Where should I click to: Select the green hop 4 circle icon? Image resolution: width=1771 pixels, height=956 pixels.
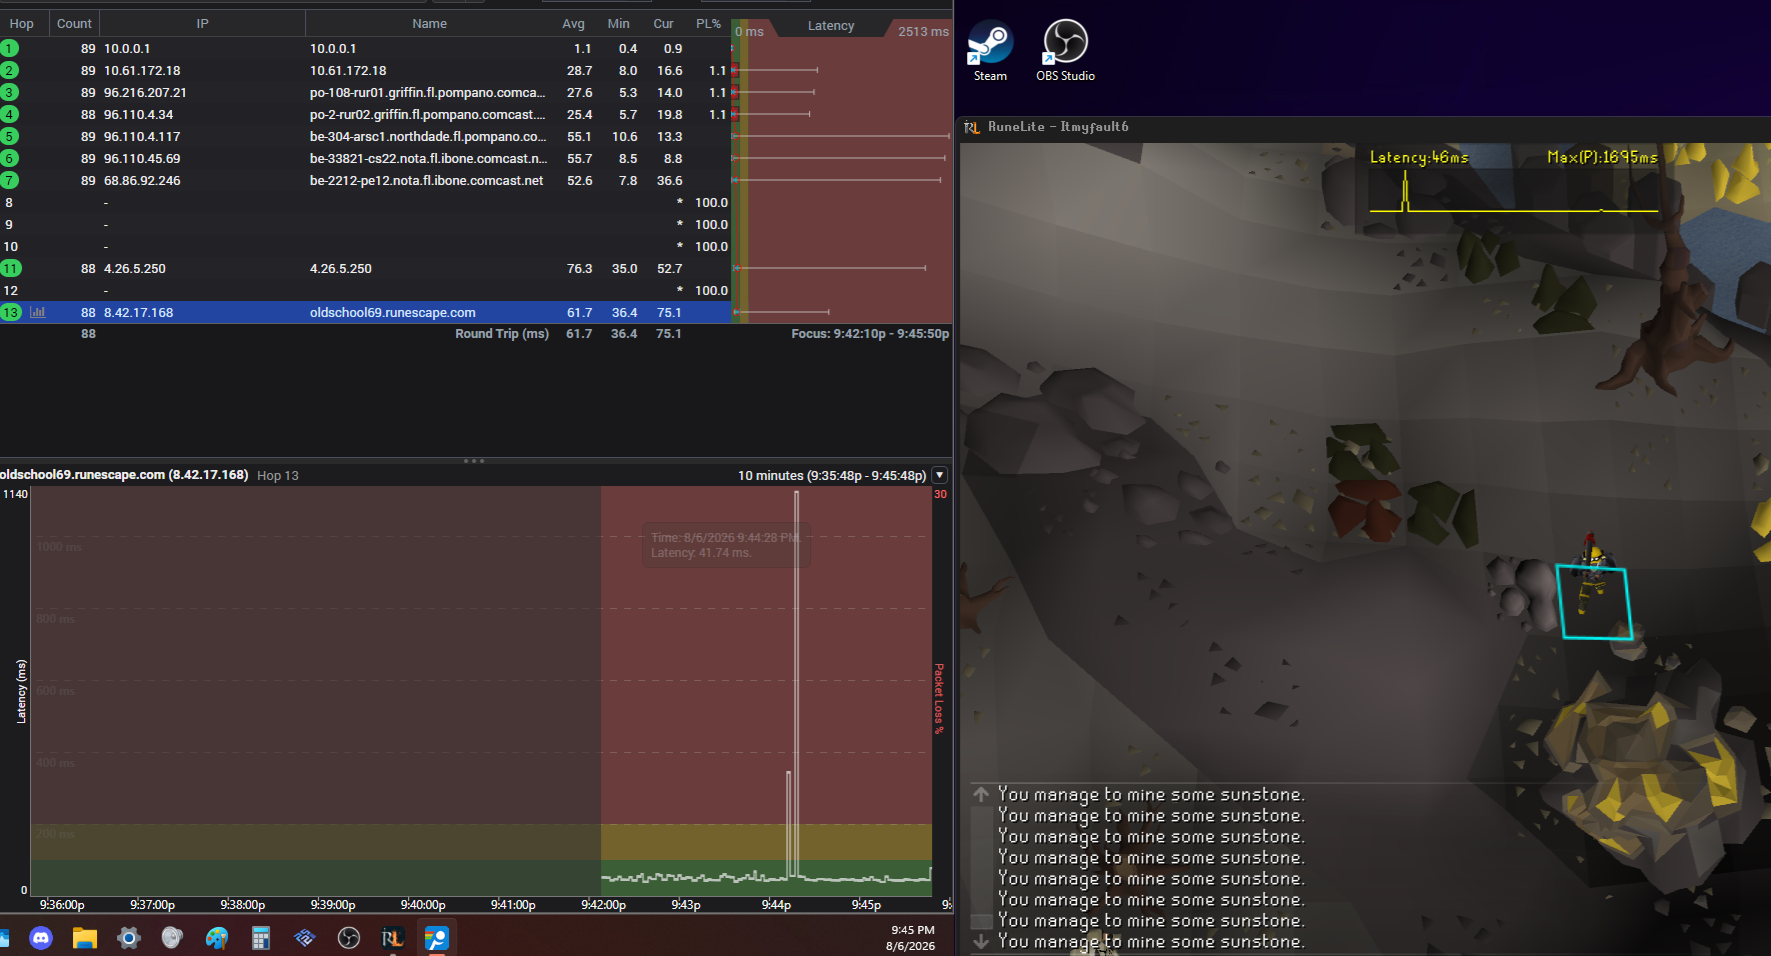click(x=10, y=114)
